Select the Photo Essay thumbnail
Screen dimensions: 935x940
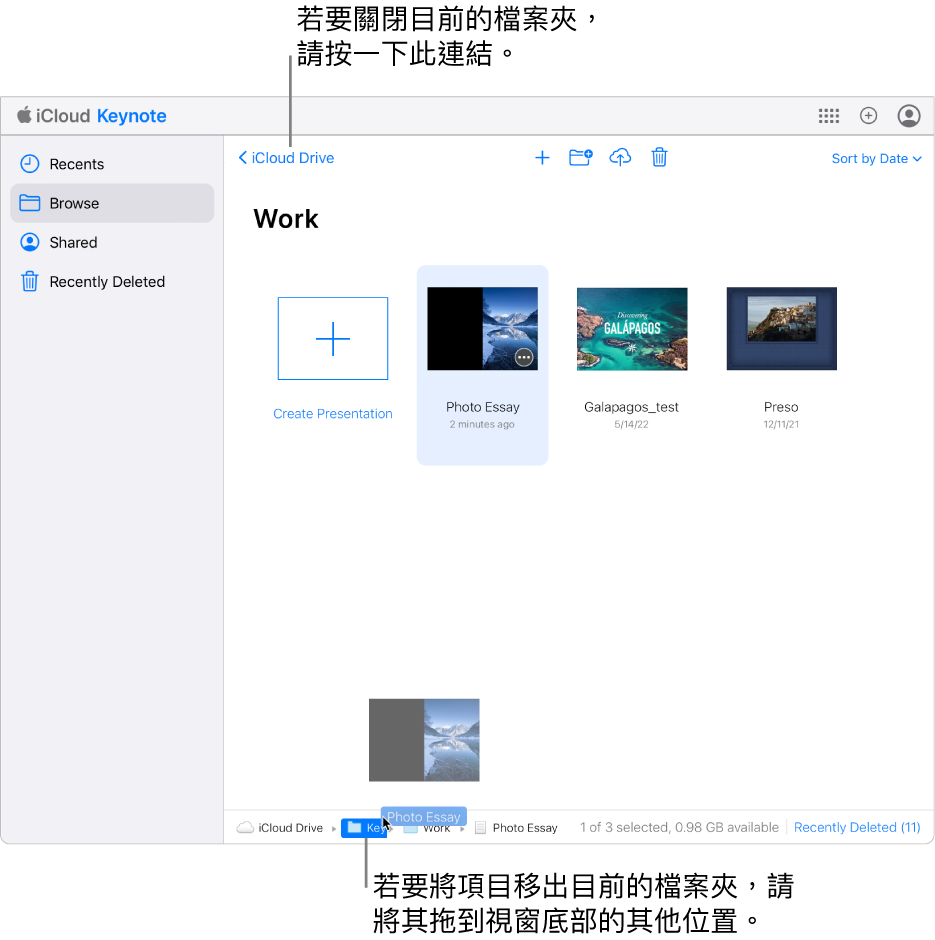click(x=482, y=329)
